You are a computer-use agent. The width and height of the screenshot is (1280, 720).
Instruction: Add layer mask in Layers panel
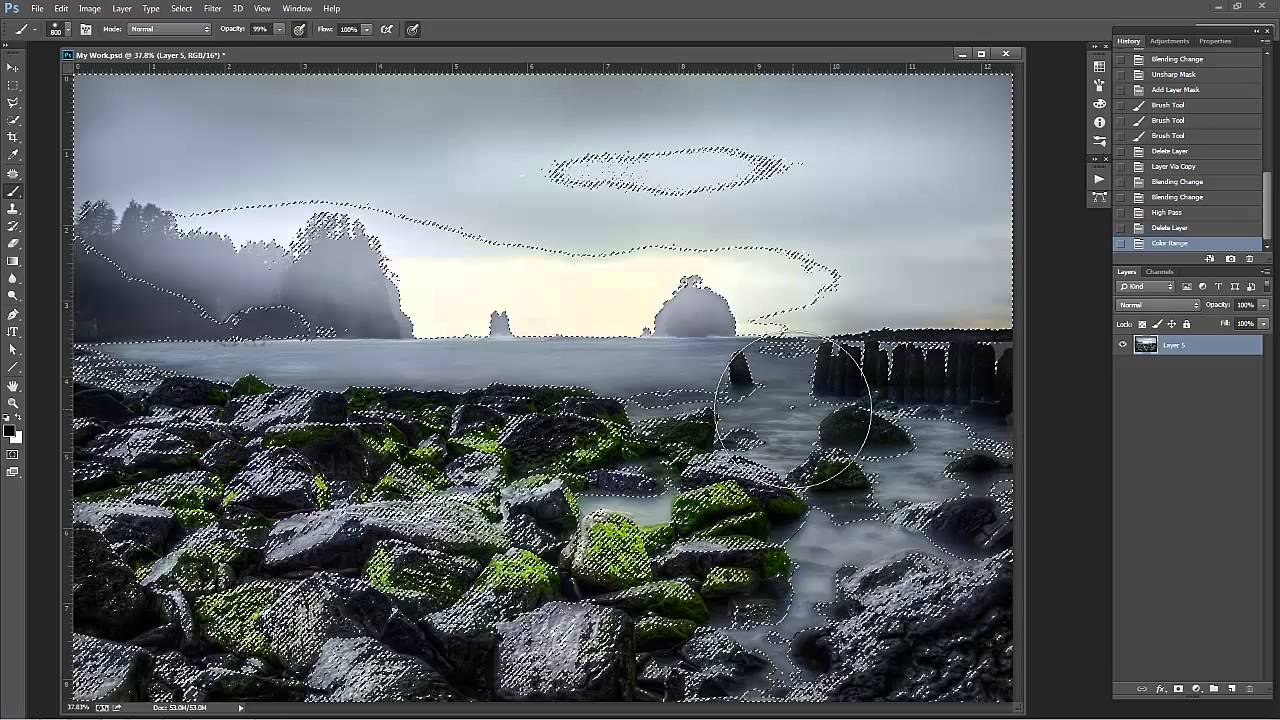point(1178,689)
